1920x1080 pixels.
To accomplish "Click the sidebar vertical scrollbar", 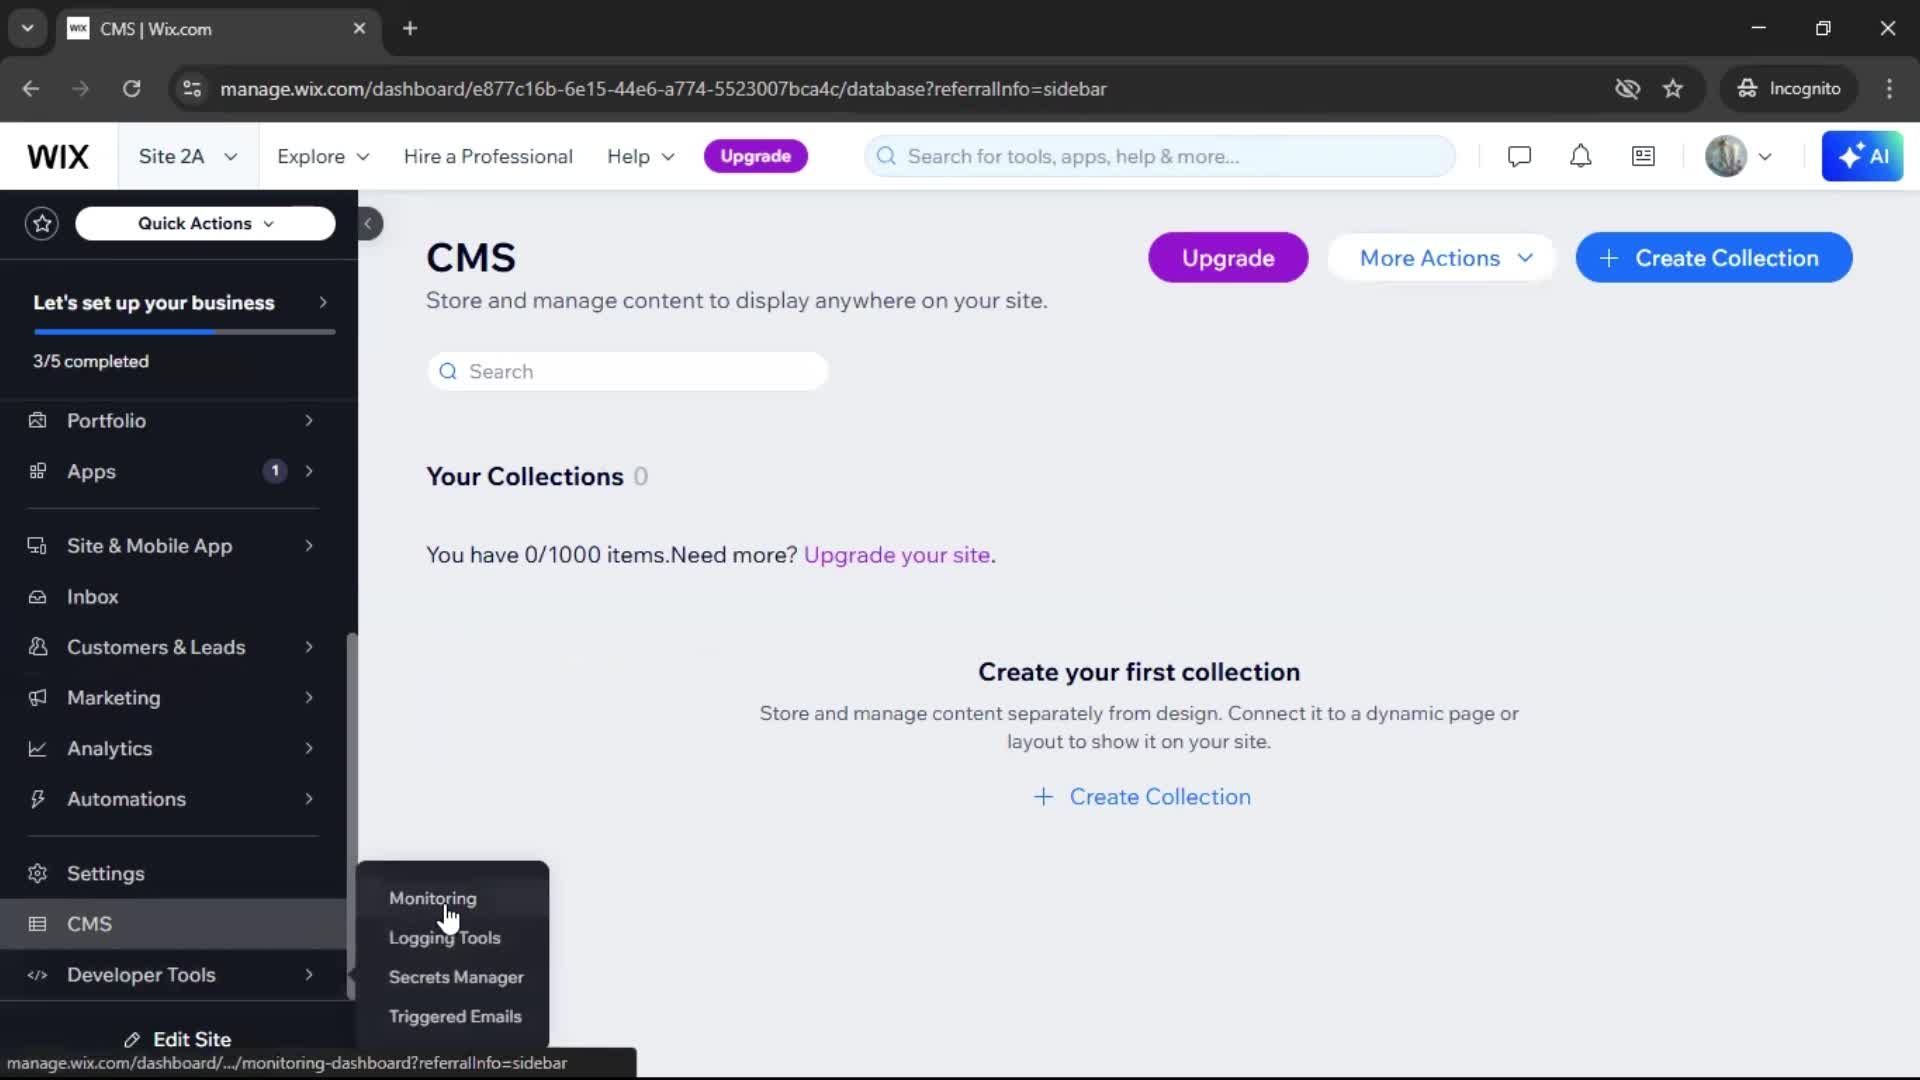I will coord(351,815).
